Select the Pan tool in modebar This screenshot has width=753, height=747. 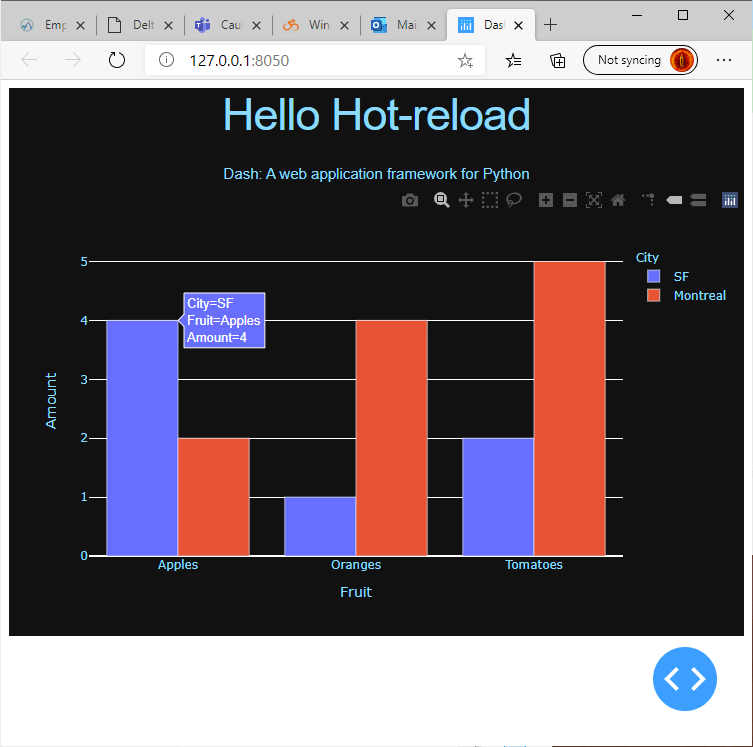465,200
